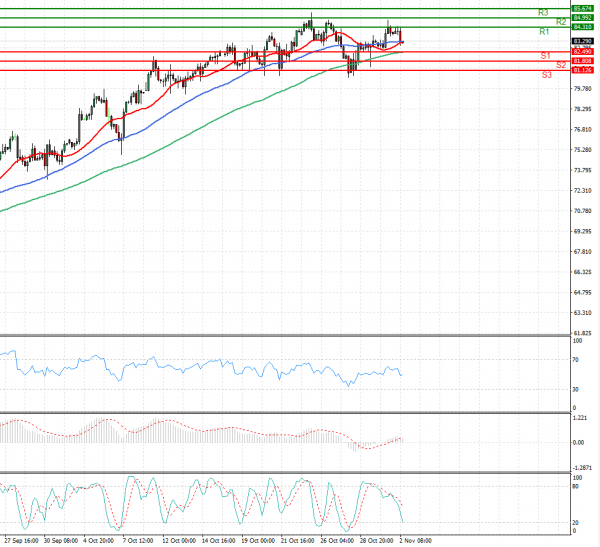Click the 70.780 price axis value
600x547 pixels.
582,211
